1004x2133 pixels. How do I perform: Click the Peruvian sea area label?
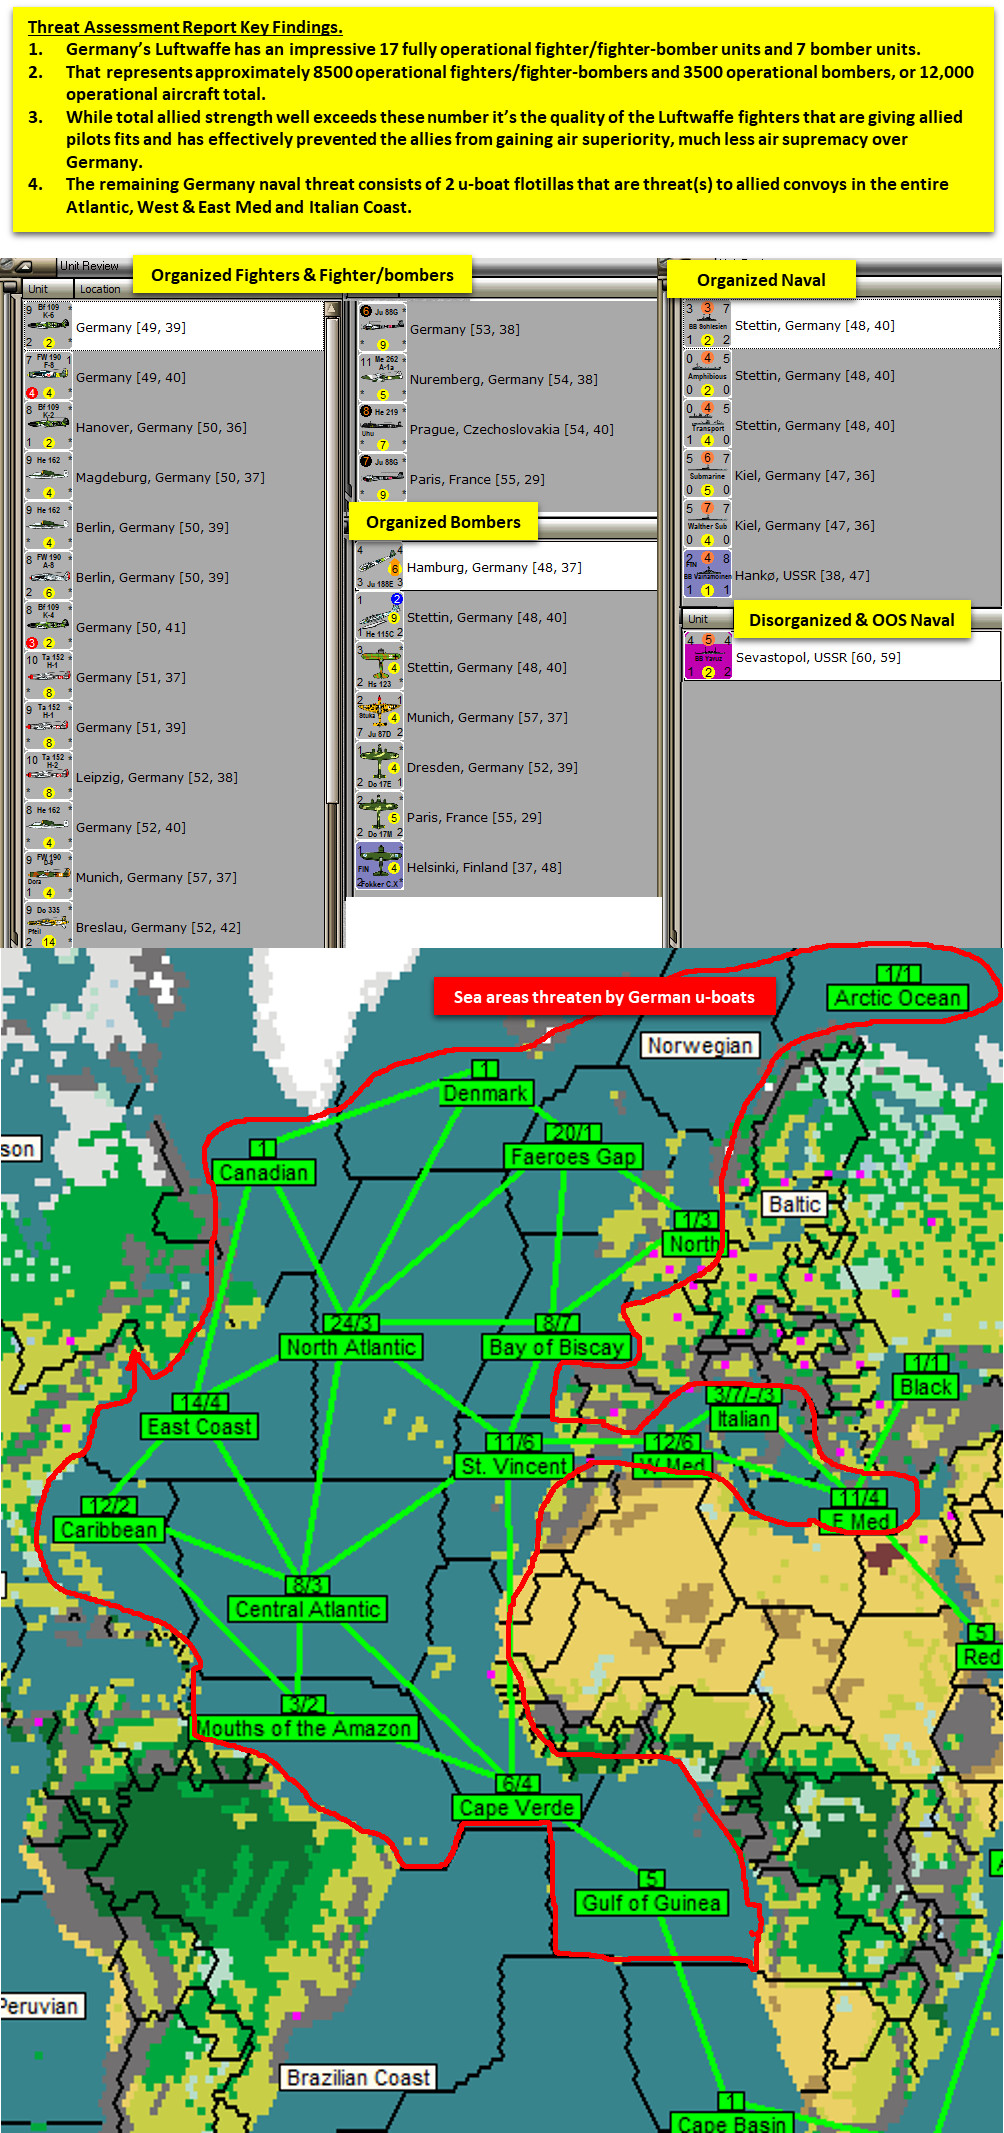[x=42, y=2005]
